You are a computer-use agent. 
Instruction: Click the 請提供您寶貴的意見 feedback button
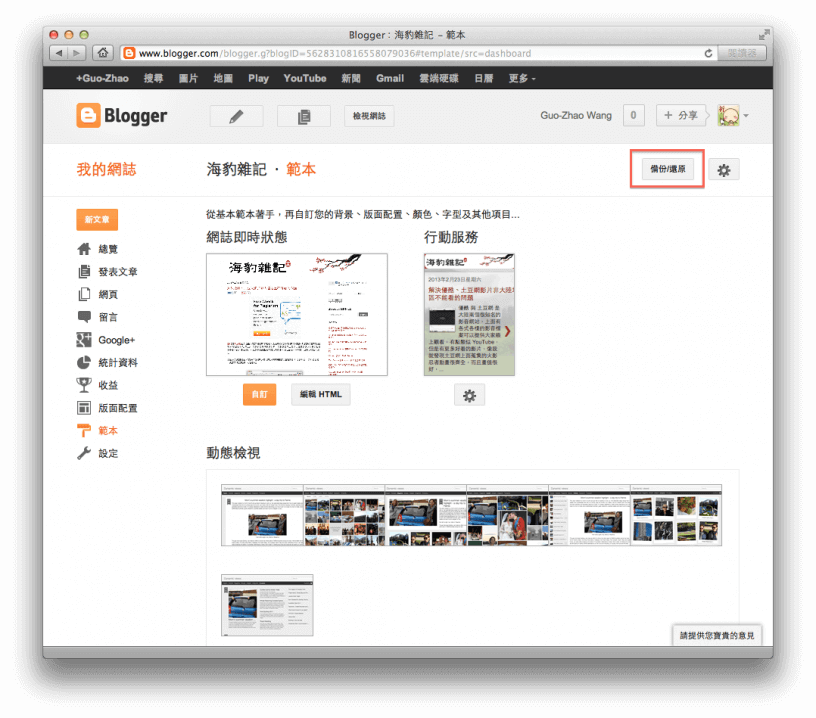[x=717, y=635]
